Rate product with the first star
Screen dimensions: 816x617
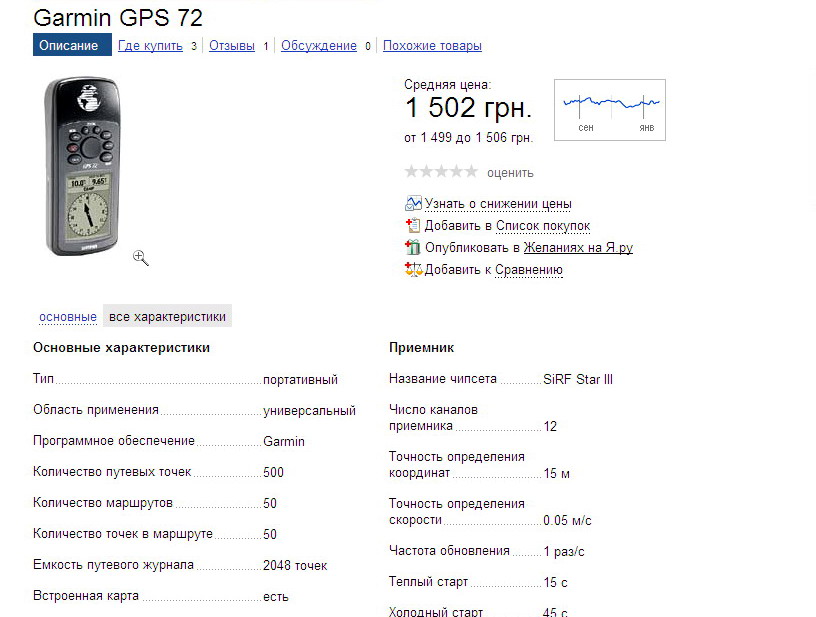(x=411, y=172)
